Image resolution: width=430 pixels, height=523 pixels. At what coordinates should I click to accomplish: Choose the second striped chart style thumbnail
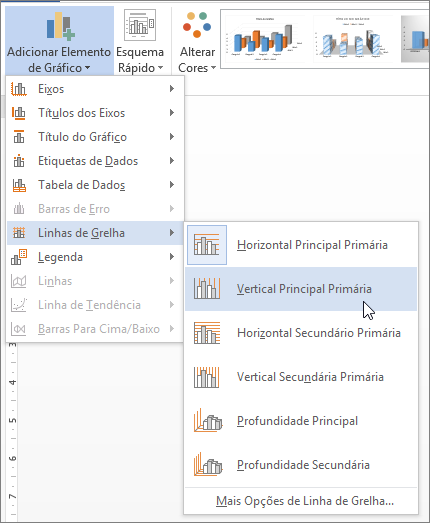353,39
